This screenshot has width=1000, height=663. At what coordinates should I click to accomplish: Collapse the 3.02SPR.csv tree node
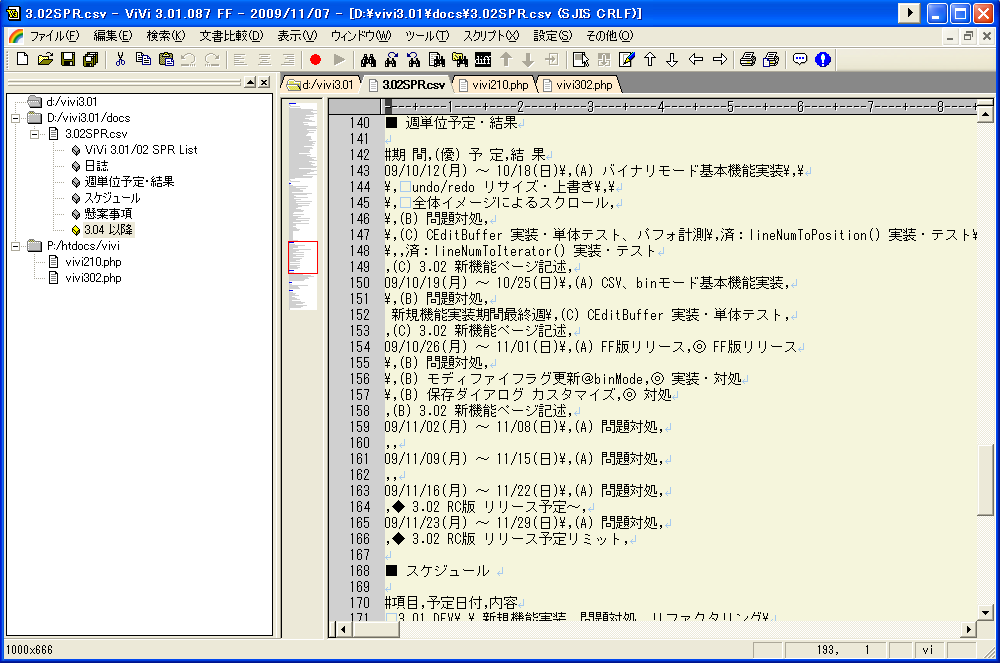click(34, 134)
